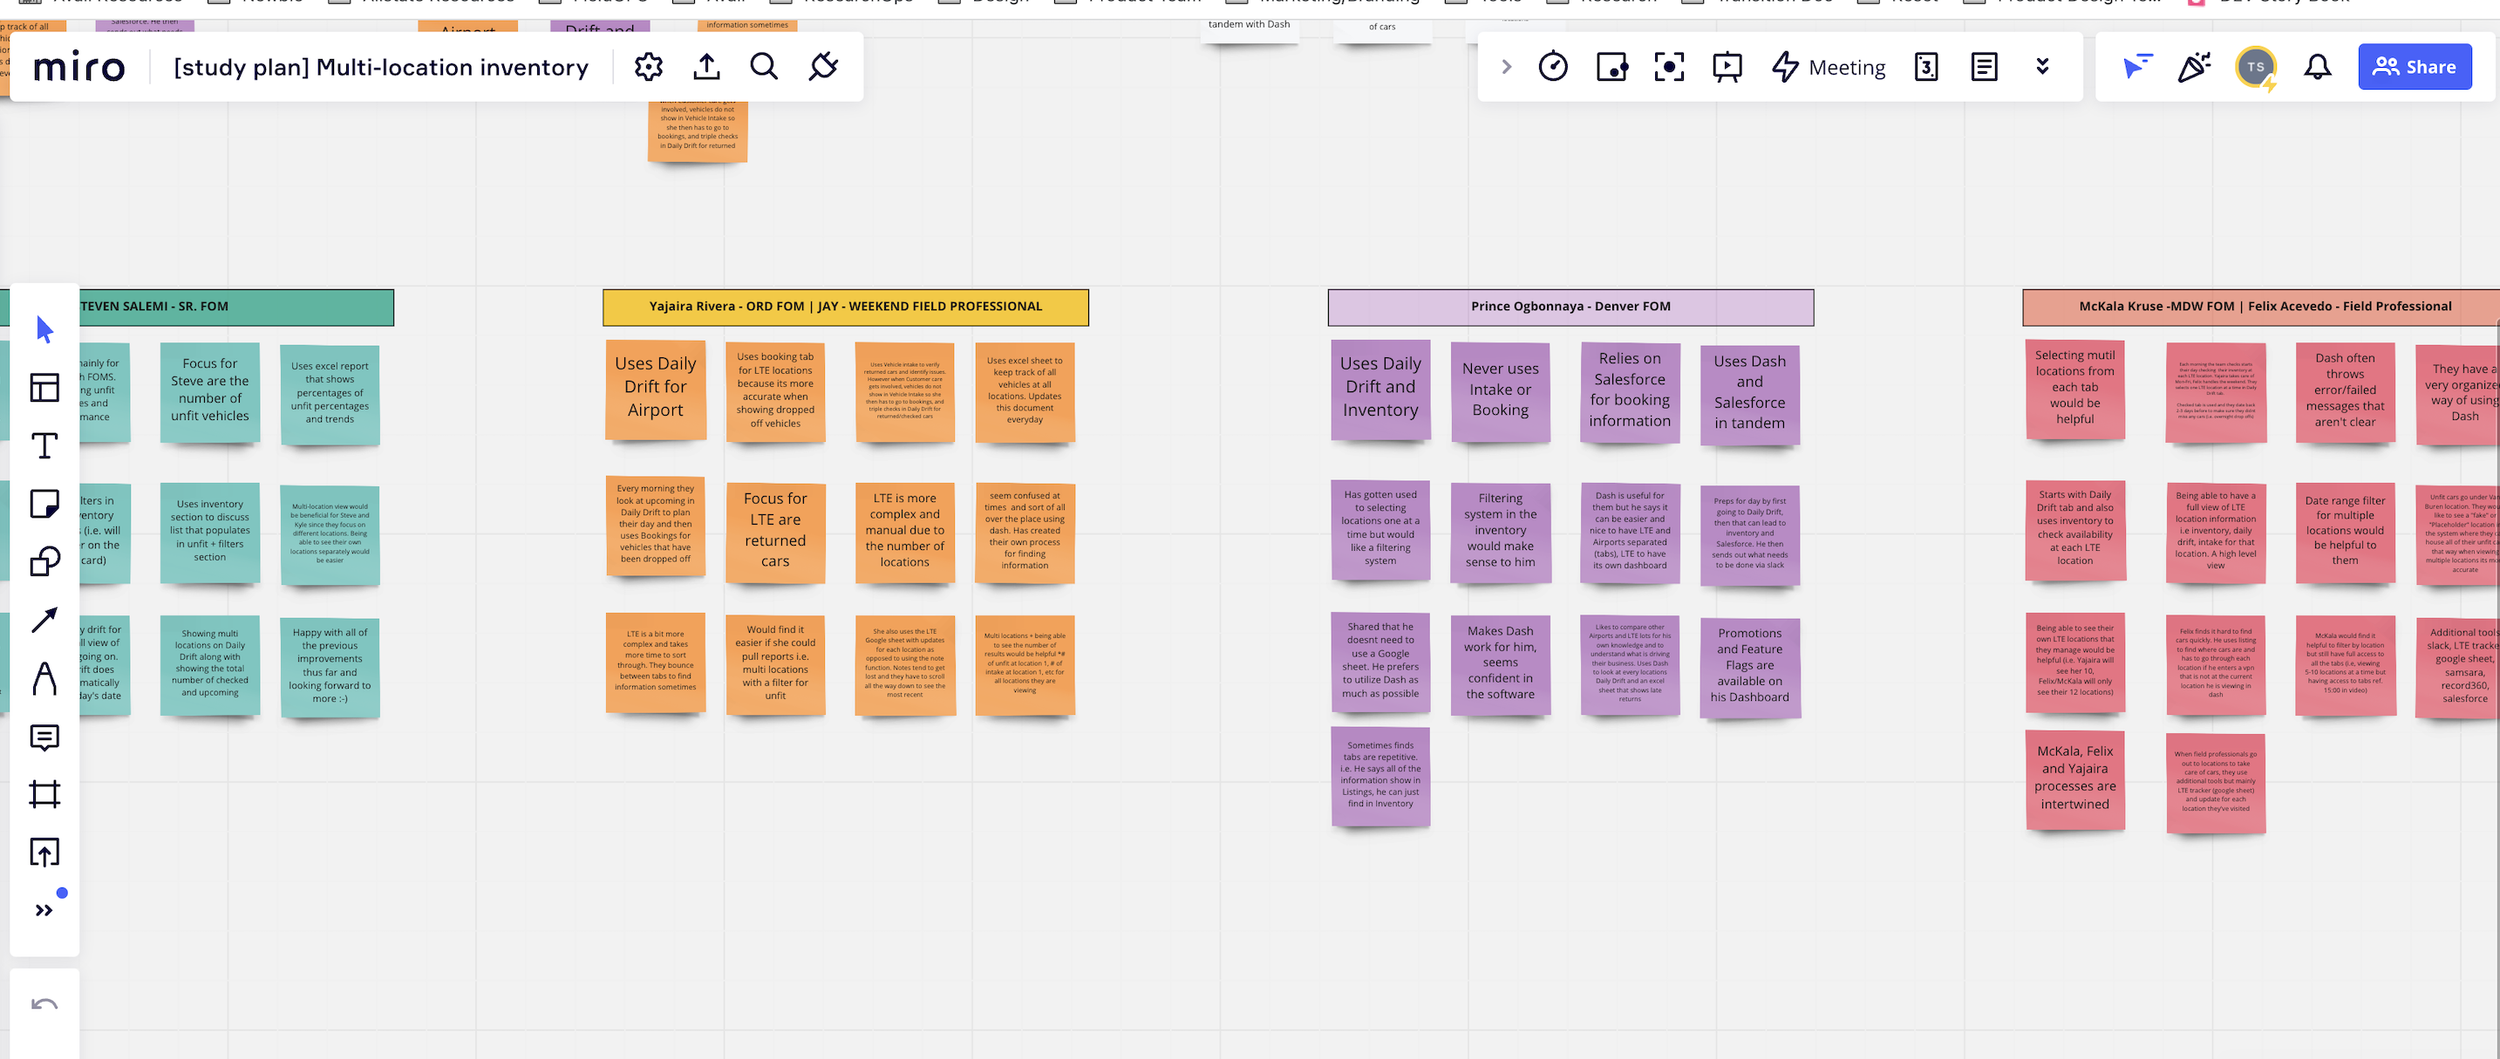Open the Templates tool

click(45, 387)
